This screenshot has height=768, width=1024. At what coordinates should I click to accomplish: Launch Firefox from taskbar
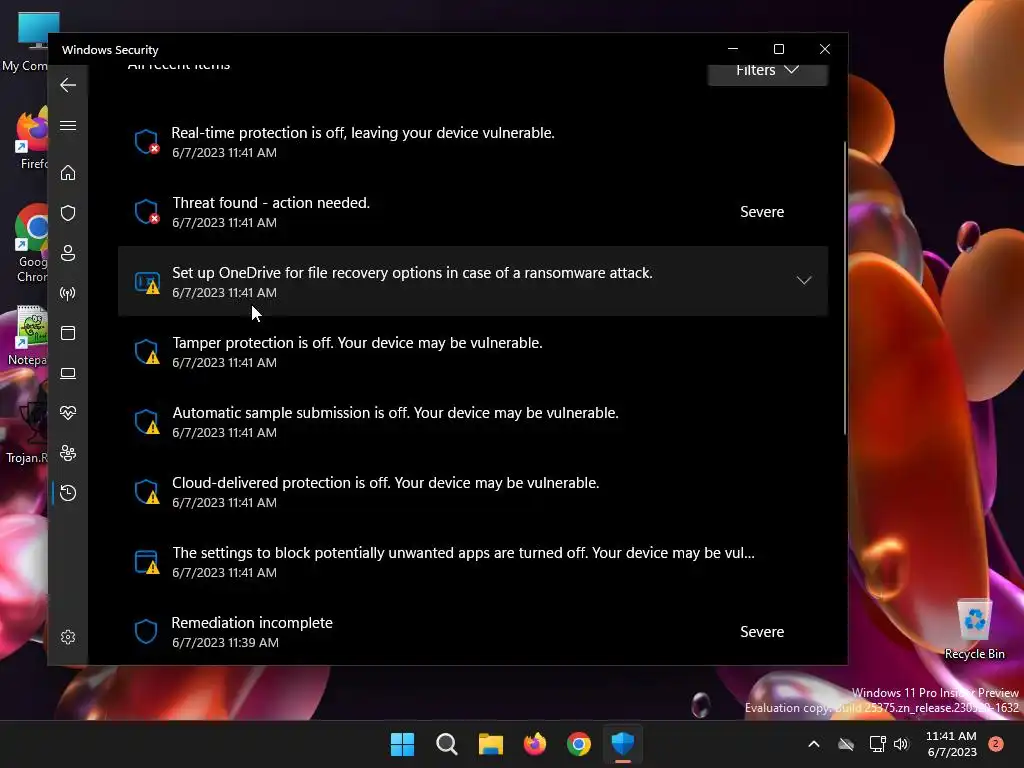point(535,744)
